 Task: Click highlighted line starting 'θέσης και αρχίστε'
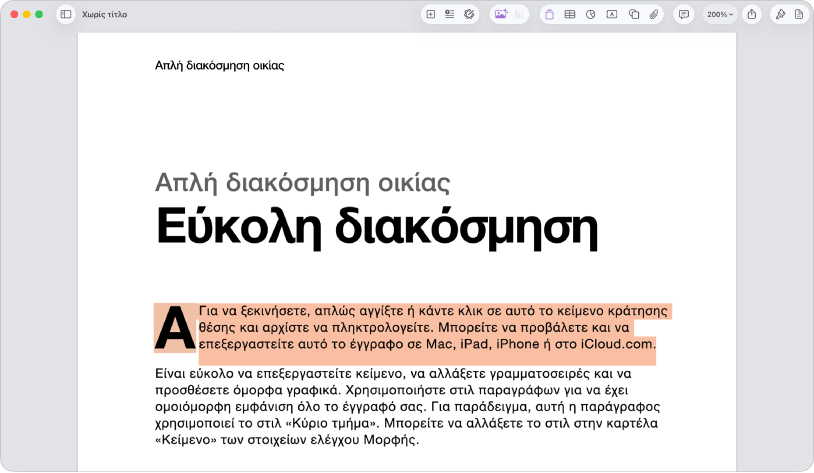[414, 328]
